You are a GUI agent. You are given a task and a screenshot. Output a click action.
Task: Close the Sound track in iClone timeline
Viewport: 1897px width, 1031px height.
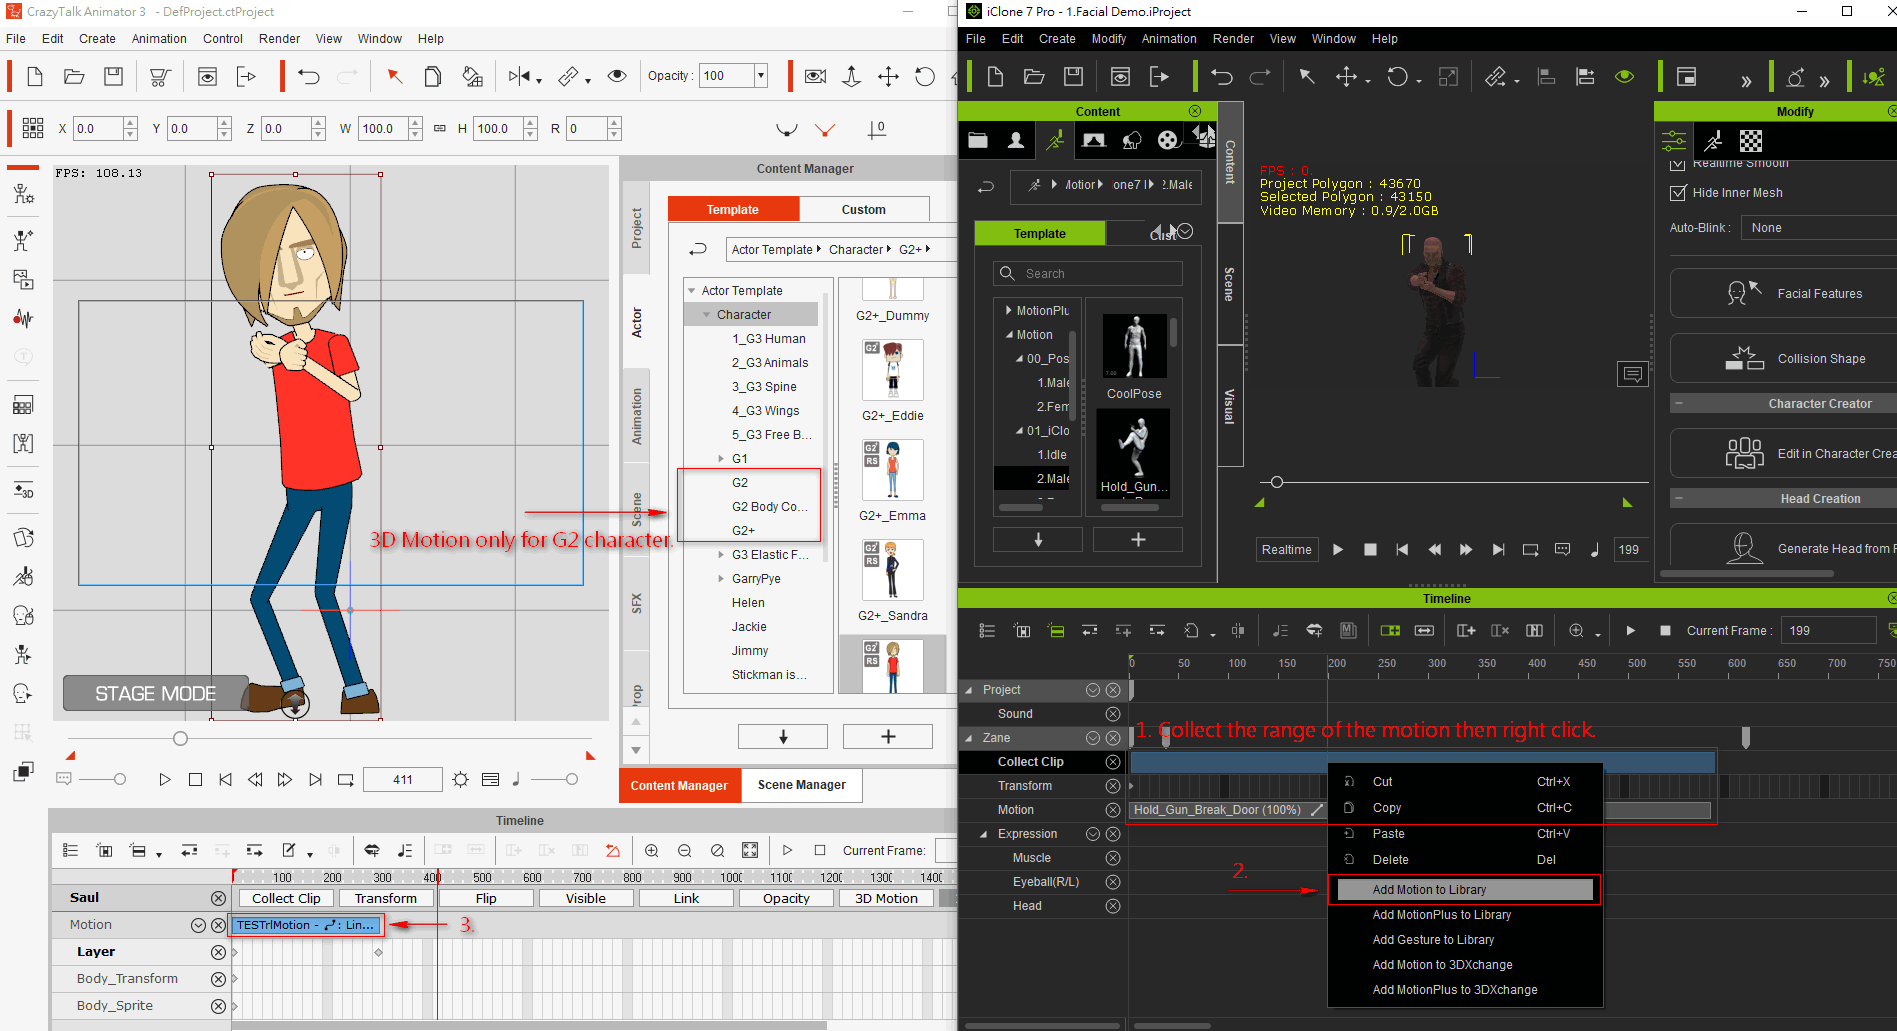[1112, 714]
